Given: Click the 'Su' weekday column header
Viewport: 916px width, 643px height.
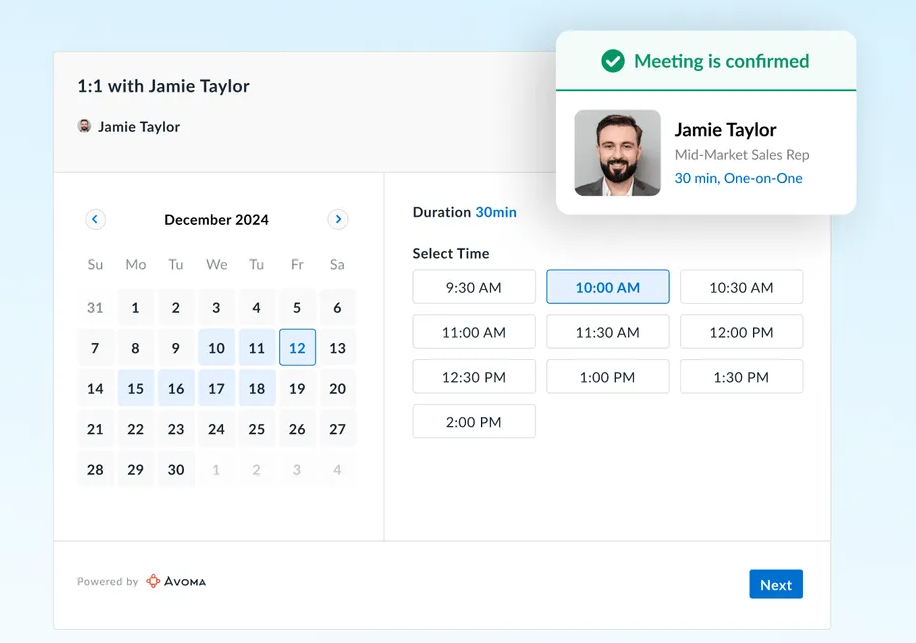Looking at the screenshot, I should click(95, 265).
